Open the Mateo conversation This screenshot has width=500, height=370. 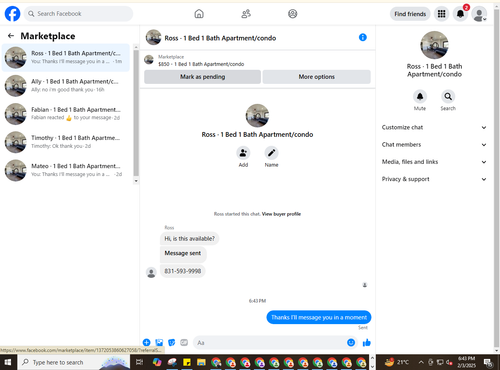click(66, 170)
